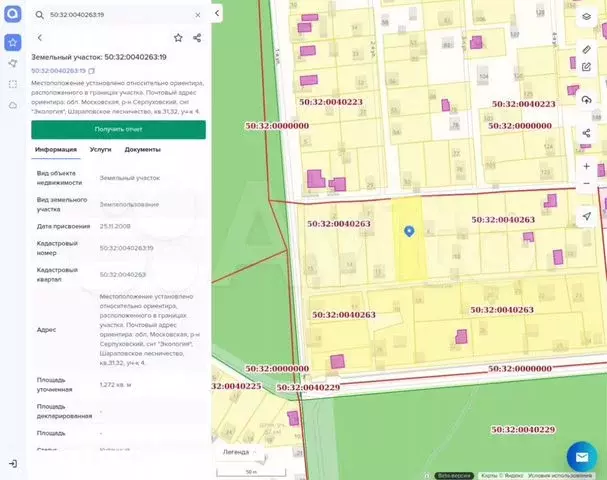607x480 pixels.
Task: Click the map share button
Action: pos(586,133)
